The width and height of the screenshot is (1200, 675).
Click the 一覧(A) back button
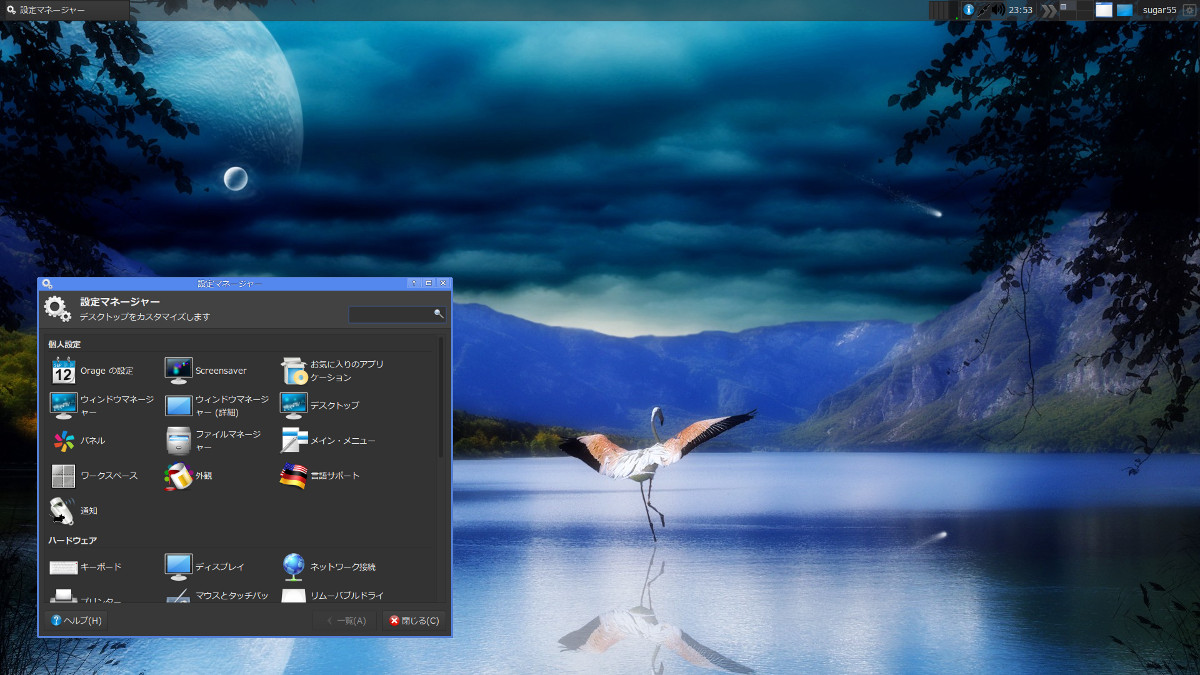pos(346,620)
